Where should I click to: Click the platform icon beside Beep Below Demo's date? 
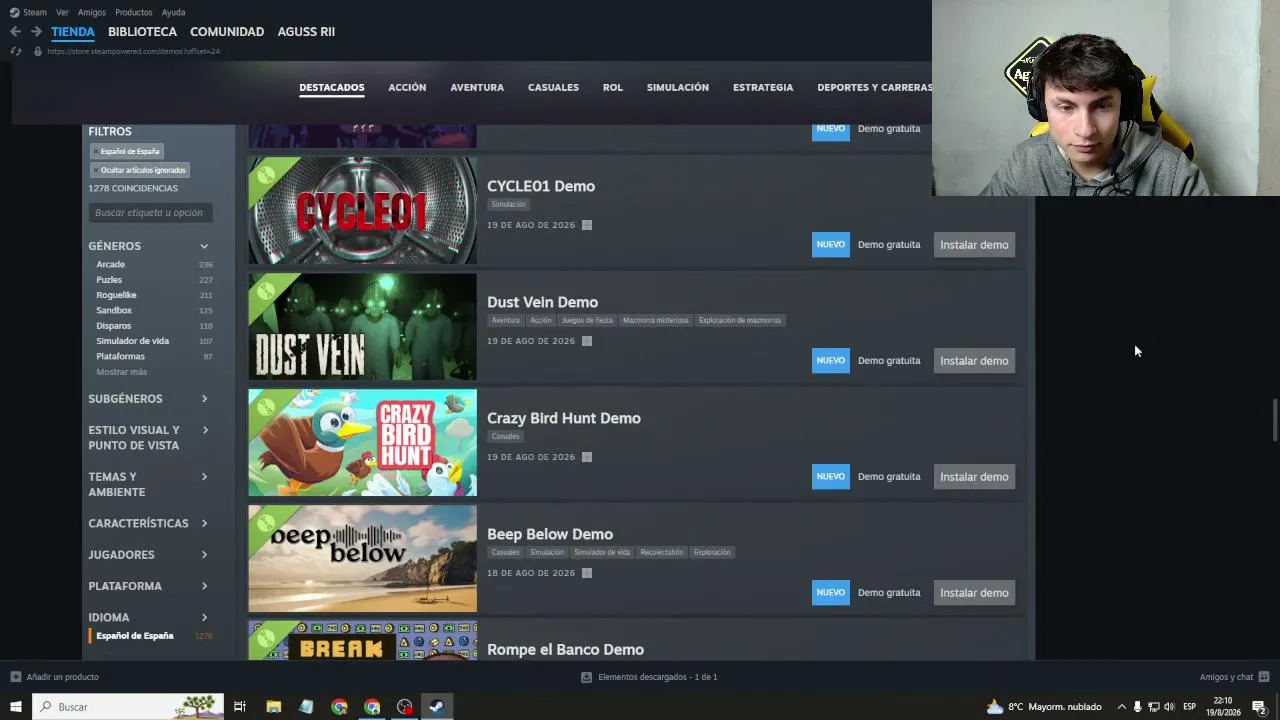587,573
